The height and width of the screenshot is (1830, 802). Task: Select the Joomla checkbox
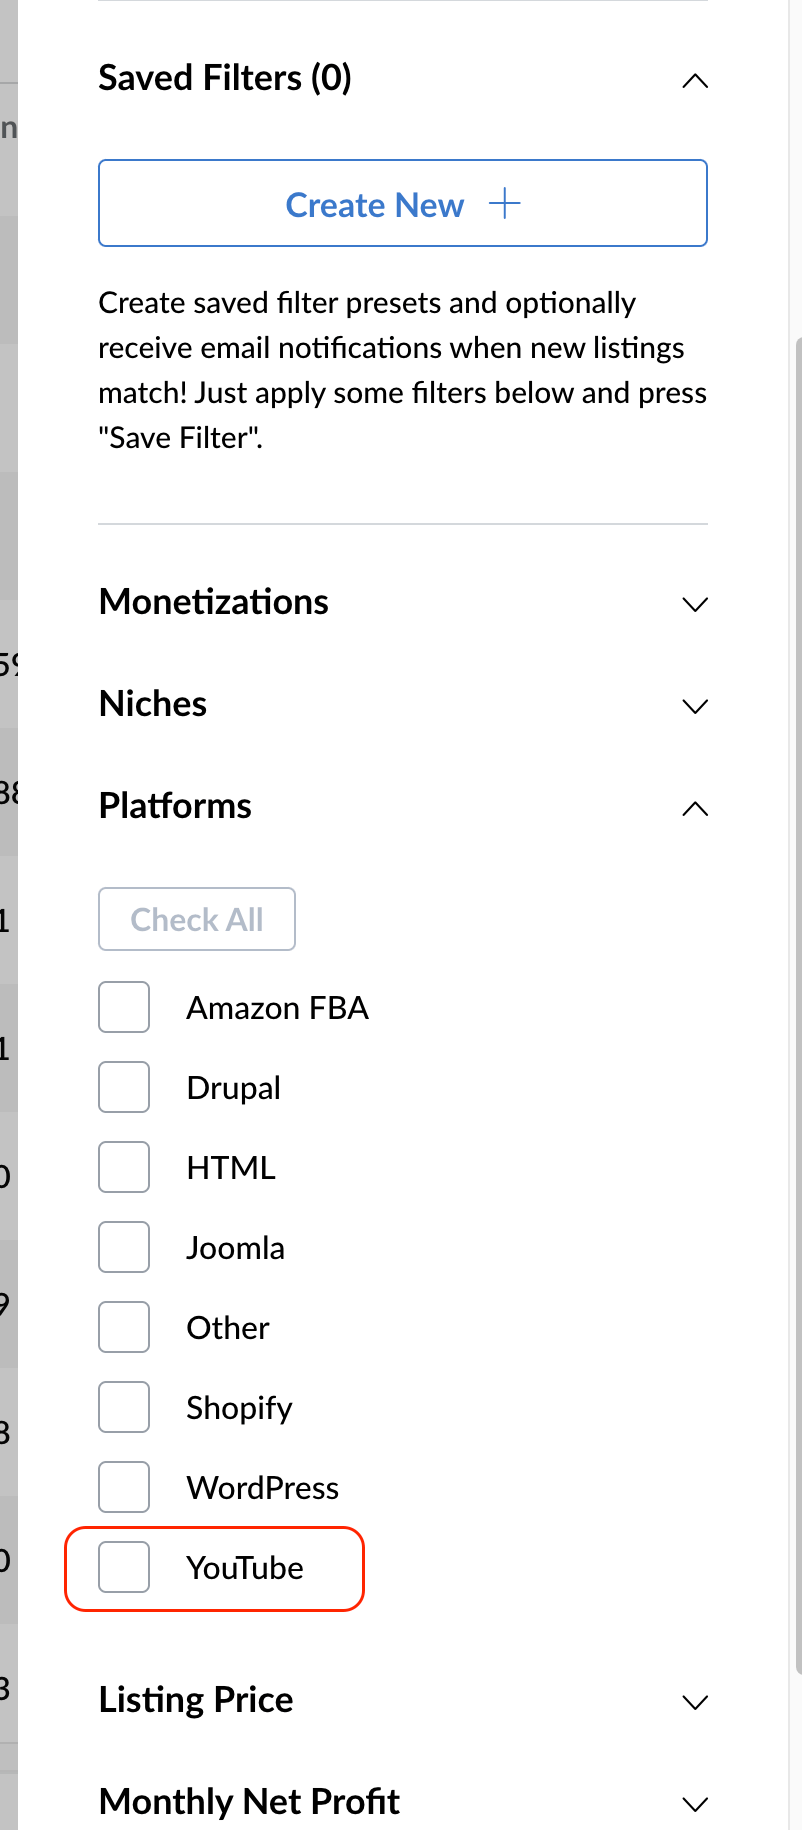(x=124, y=1247)
